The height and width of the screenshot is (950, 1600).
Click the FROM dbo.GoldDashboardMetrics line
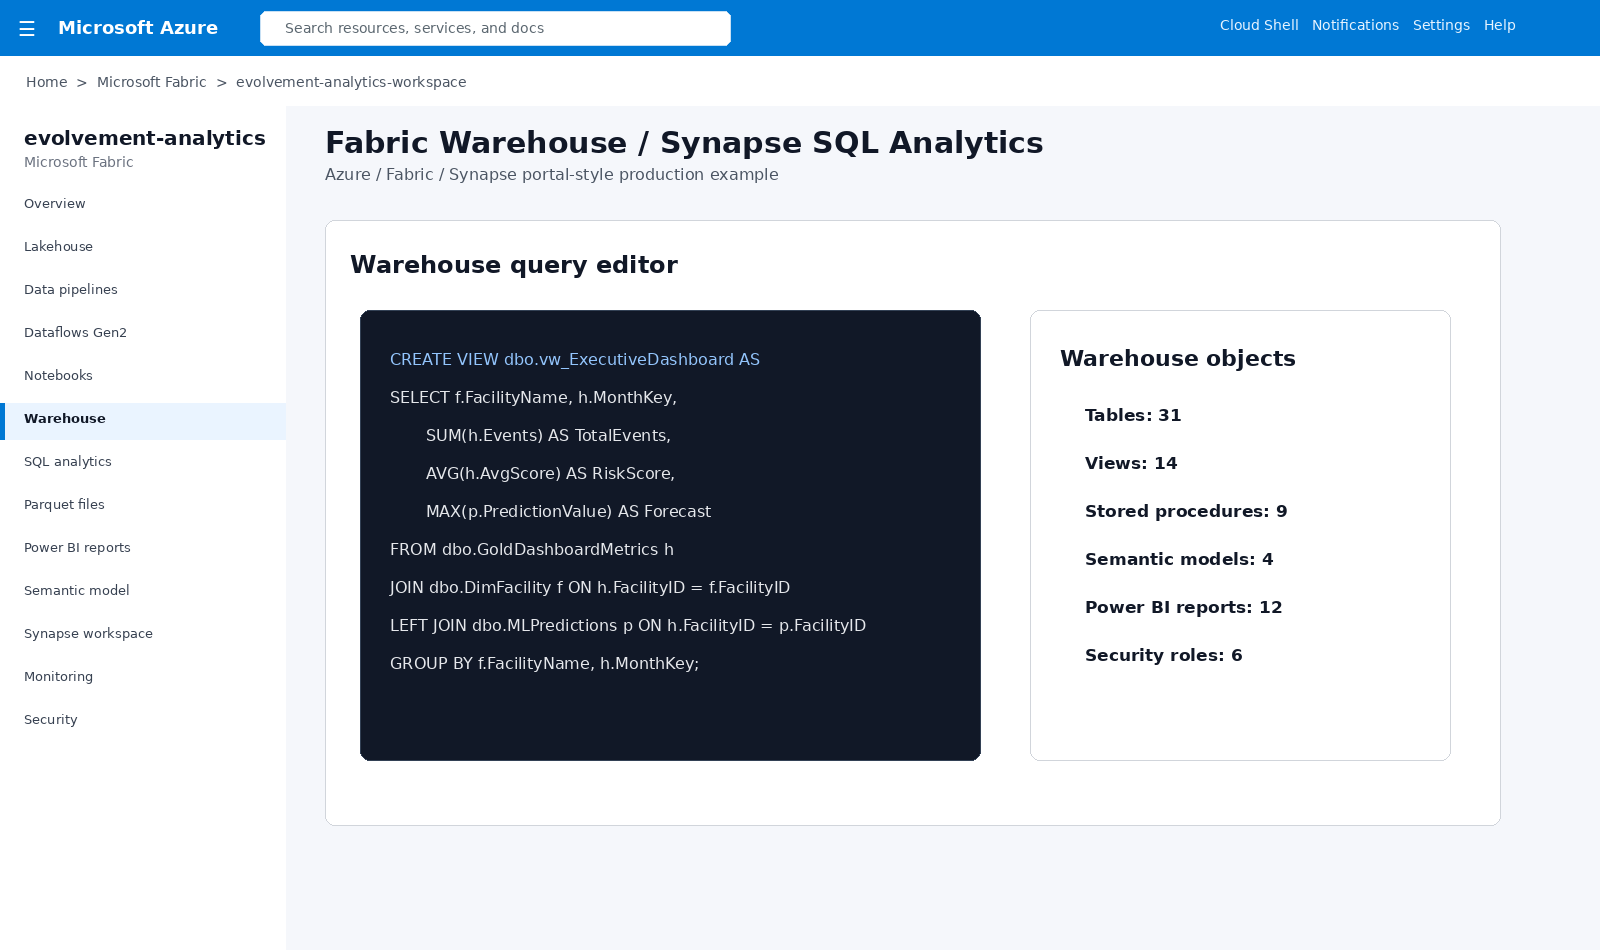[x=532, y=549]
